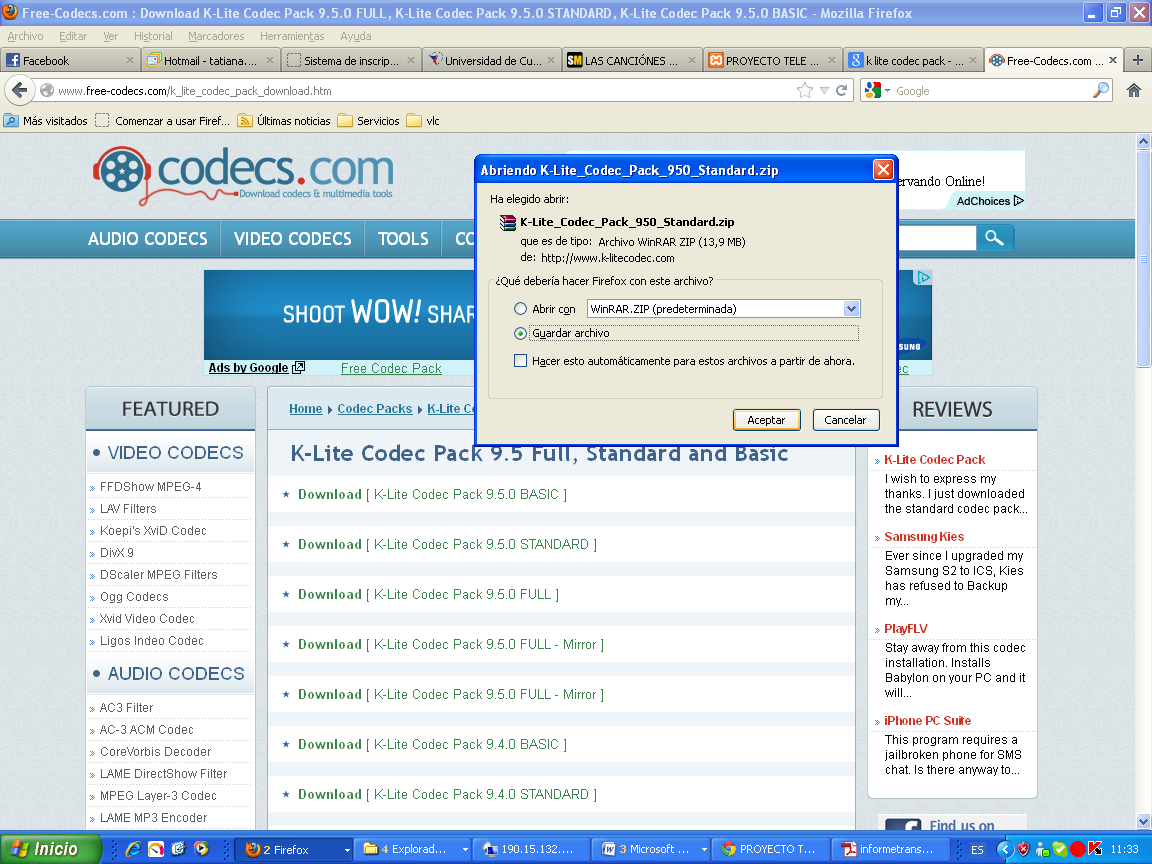
Task: Select the Abrir con radio button
Action: (x=520, y=309)
